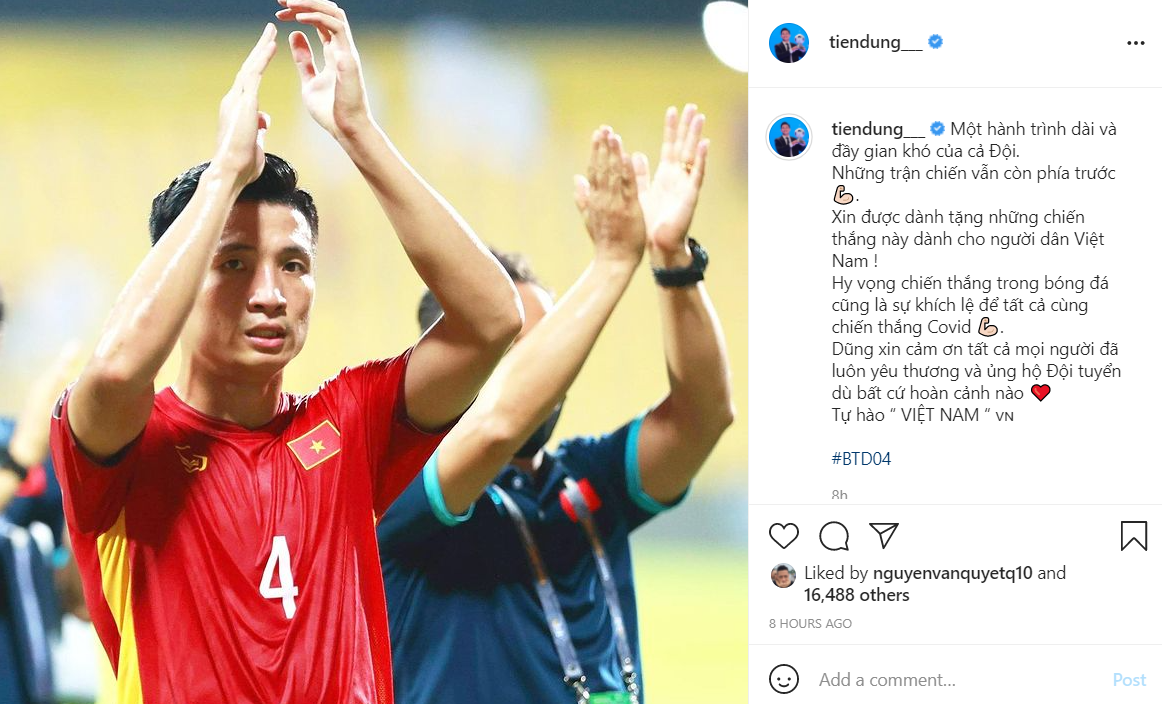Click verified badge next to header username

coord(935,42)
